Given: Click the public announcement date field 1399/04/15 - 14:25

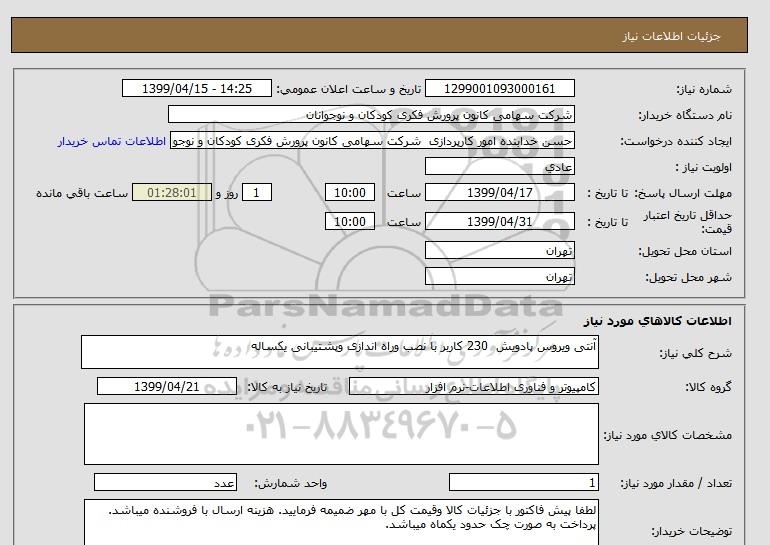Looking at the screenshot, I should (196, 88).
